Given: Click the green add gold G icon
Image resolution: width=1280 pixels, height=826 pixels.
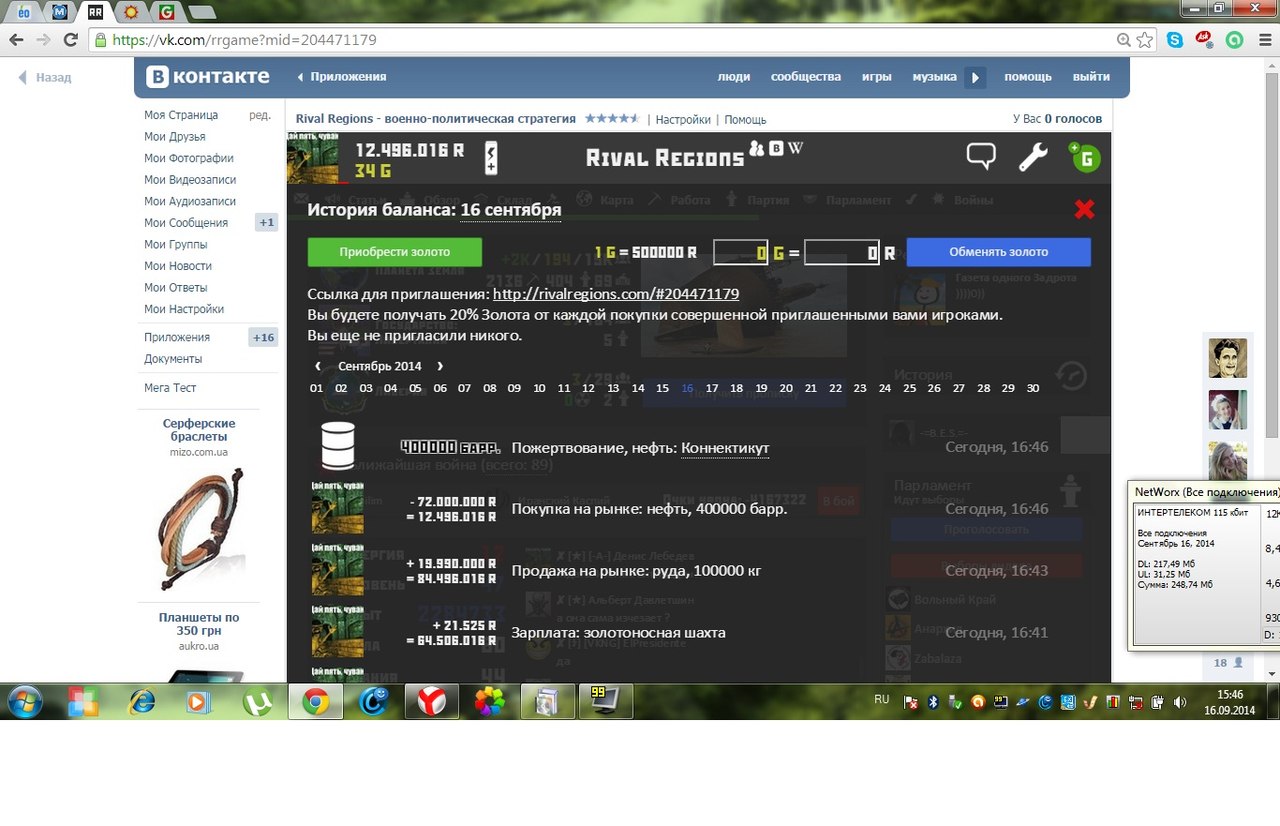Looking at the screenshot, I should pyautogui.click(x=1084, y=157).
